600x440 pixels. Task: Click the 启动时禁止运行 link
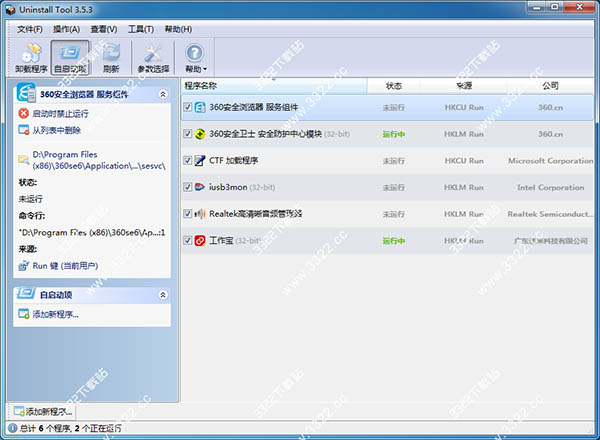[60, 114]
